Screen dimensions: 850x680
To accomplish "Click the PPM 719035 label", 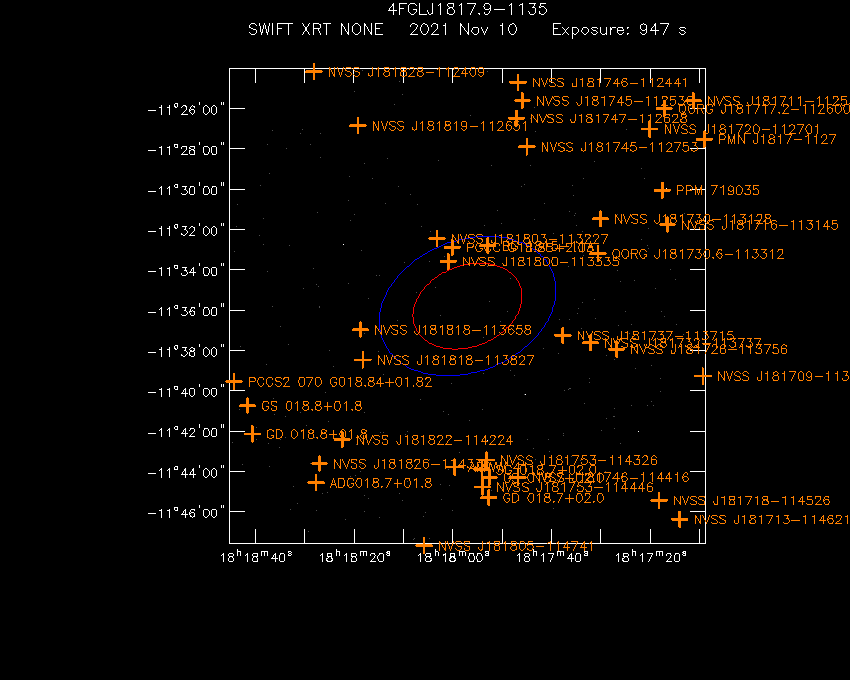I will click(x=718, y=190).
